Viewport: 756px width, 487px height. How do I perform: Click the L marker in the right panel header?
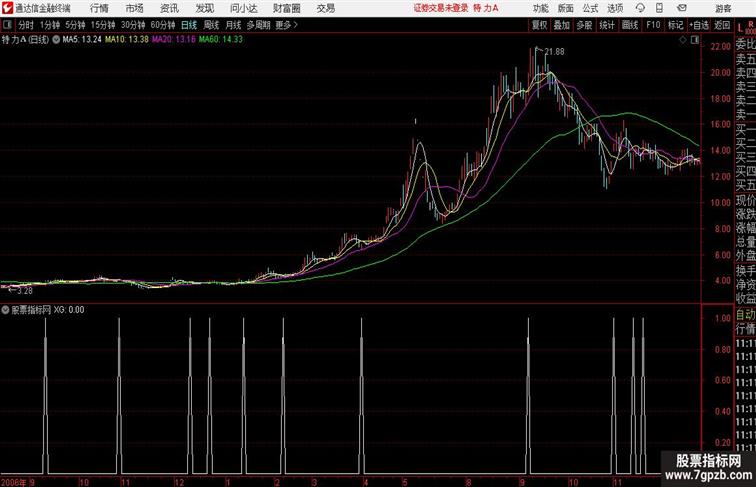point(741,28)
